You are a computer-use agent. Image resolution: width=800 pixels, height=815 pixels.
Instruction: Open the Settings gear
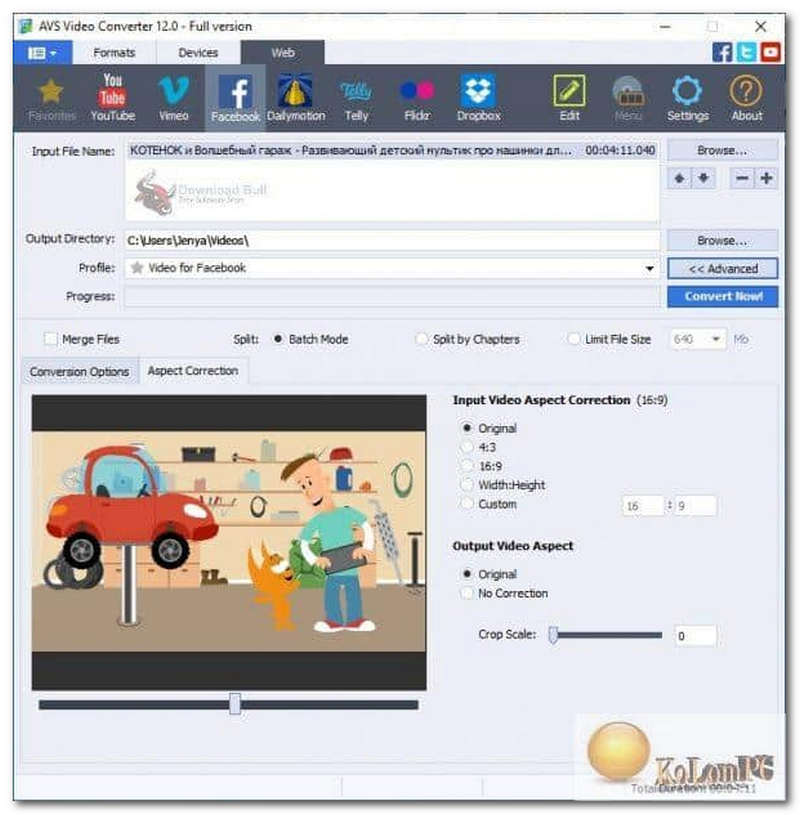687,96
